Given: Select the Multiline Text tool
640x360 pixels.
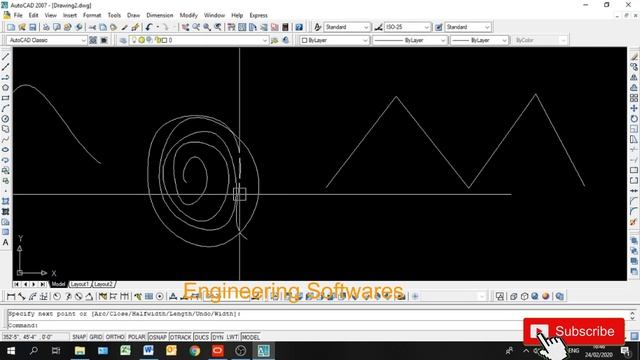Looking at the screenshot, I should tap(5, 242).
